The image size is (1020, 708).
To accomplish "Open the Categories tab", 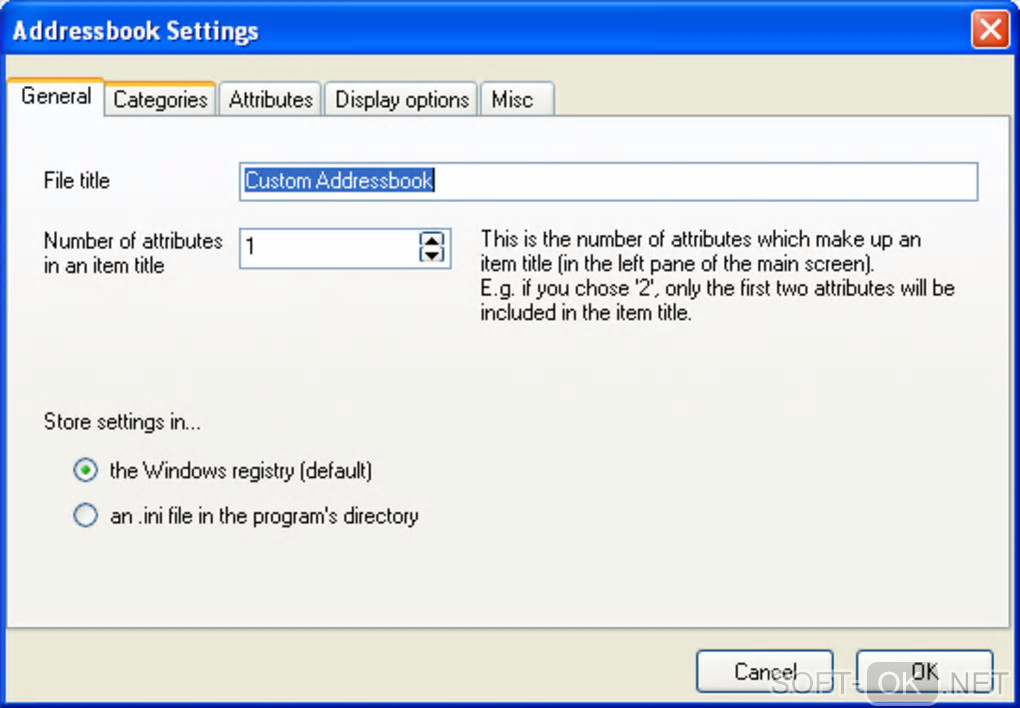I will [x=160, y=99].
